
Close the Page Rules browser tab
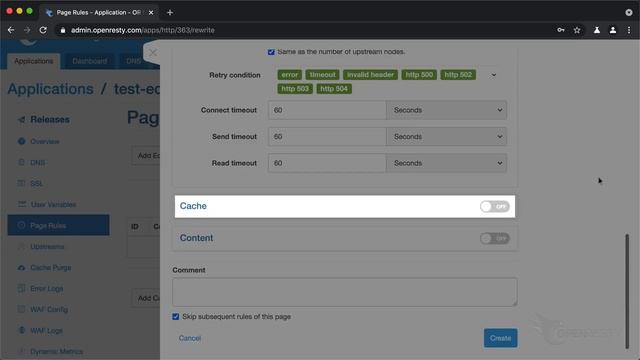tap(151, 13)
